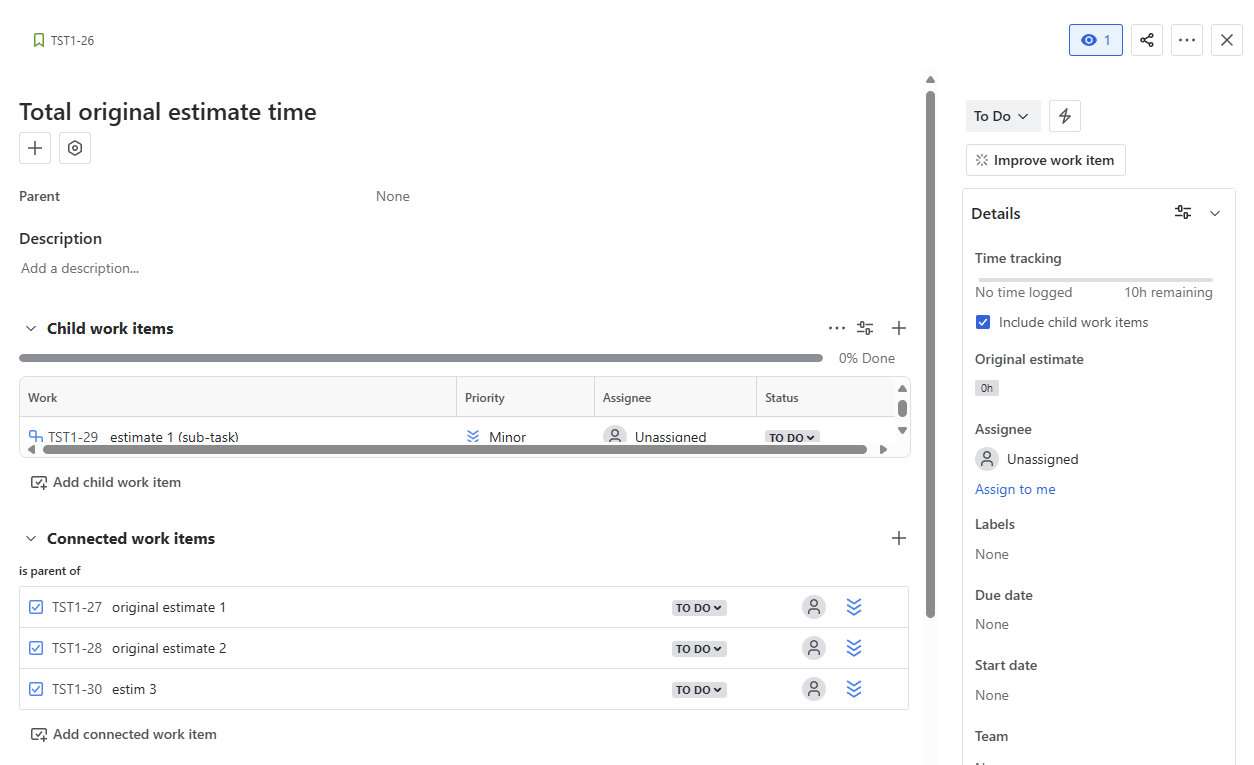Configure Details panel fields icon
This screenshot has width=1254, height=765.
[x=1183, y=213]
